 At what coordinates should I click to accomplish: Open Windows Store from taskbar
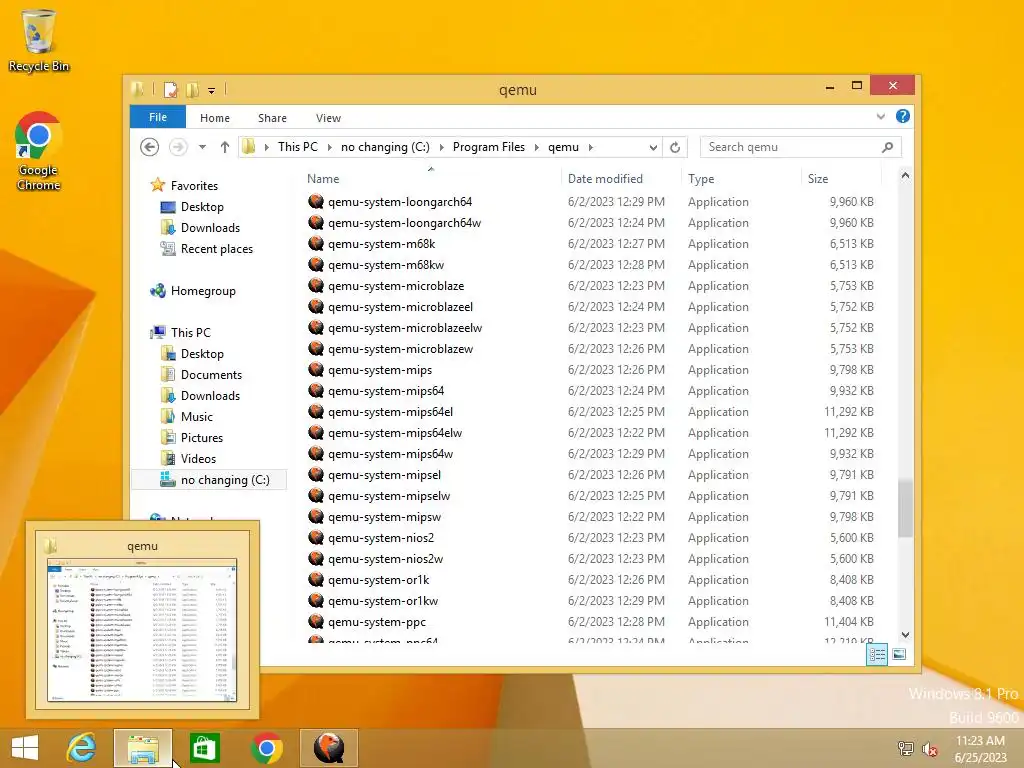pos(204,748)
